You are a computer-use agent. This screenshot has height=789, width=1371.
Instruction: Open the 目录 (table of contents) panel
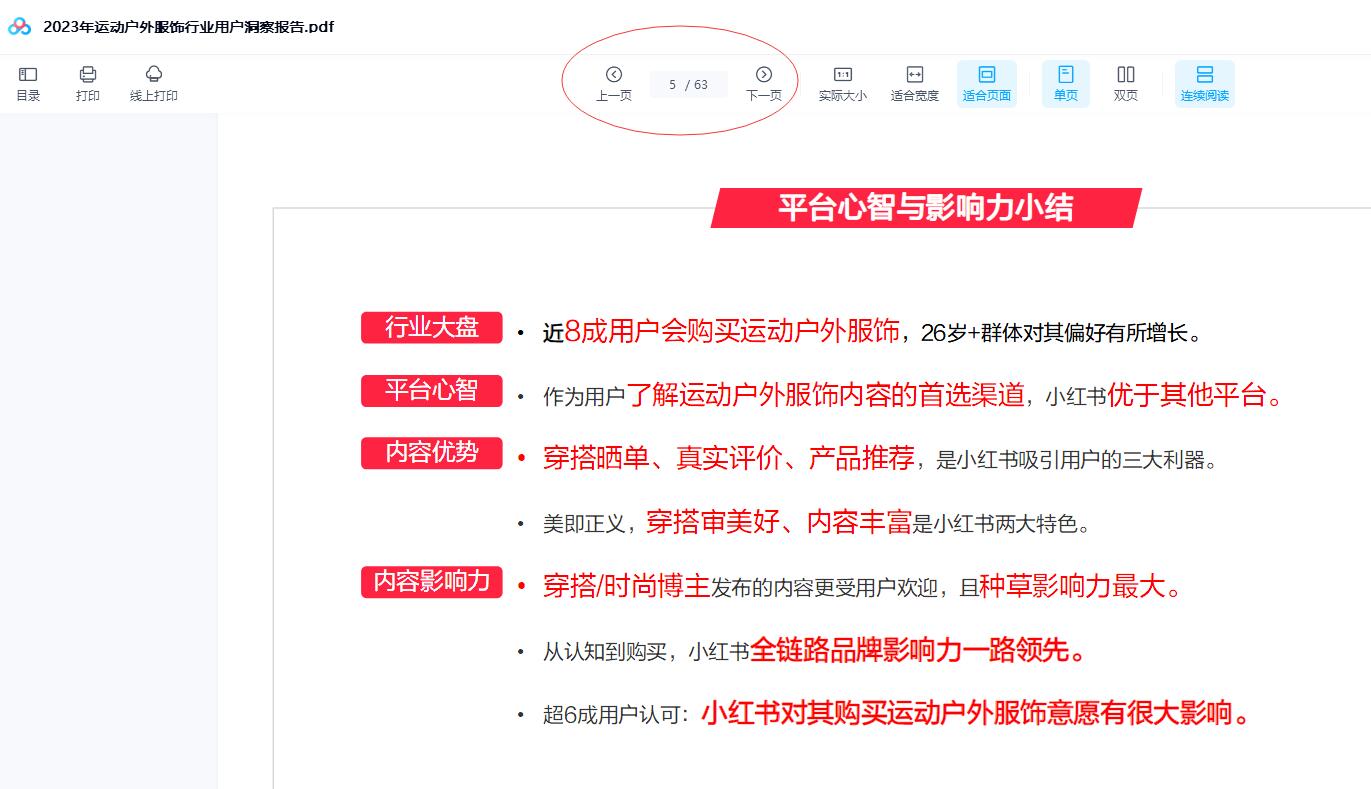tap(28, 83)
